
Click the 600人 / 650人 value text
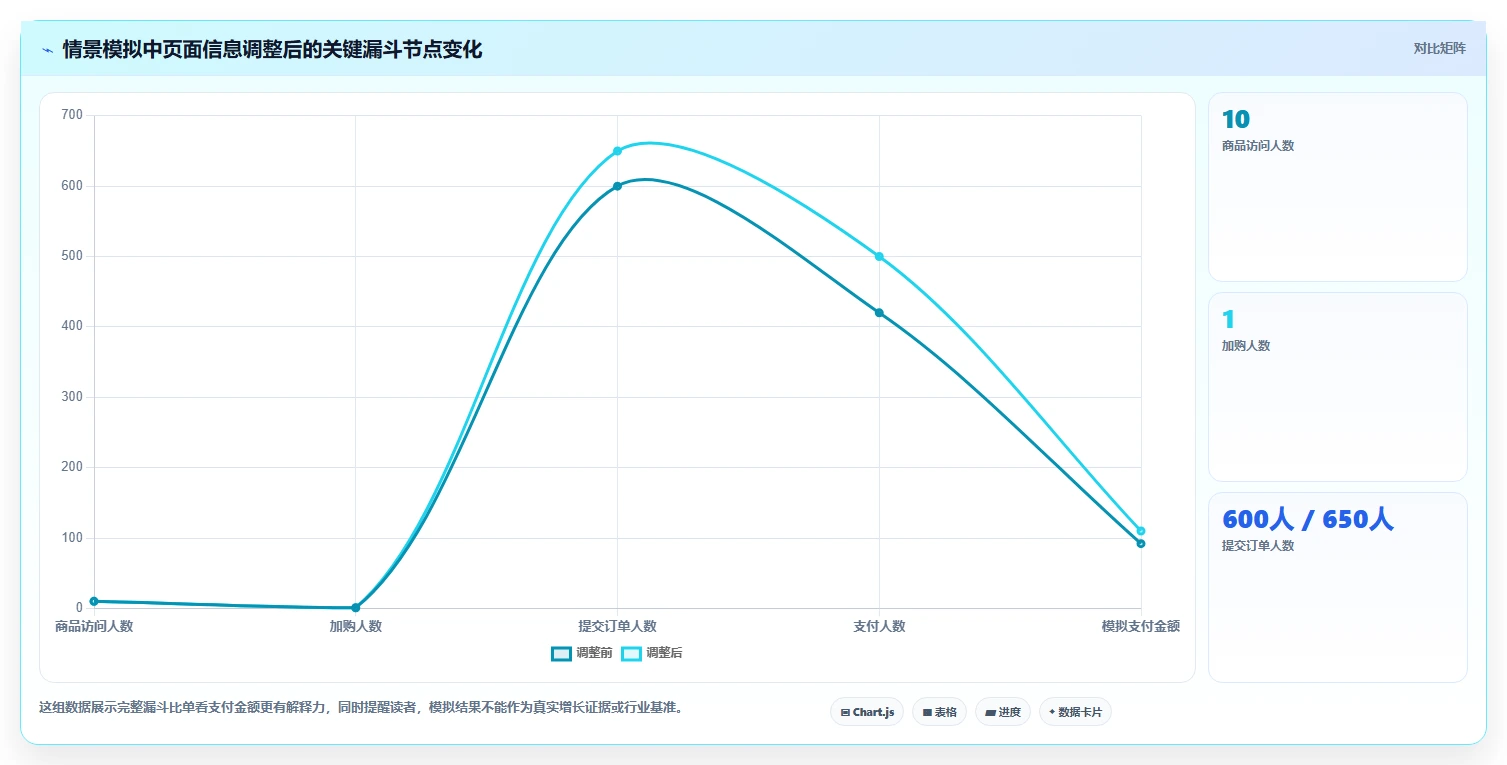1307,519
